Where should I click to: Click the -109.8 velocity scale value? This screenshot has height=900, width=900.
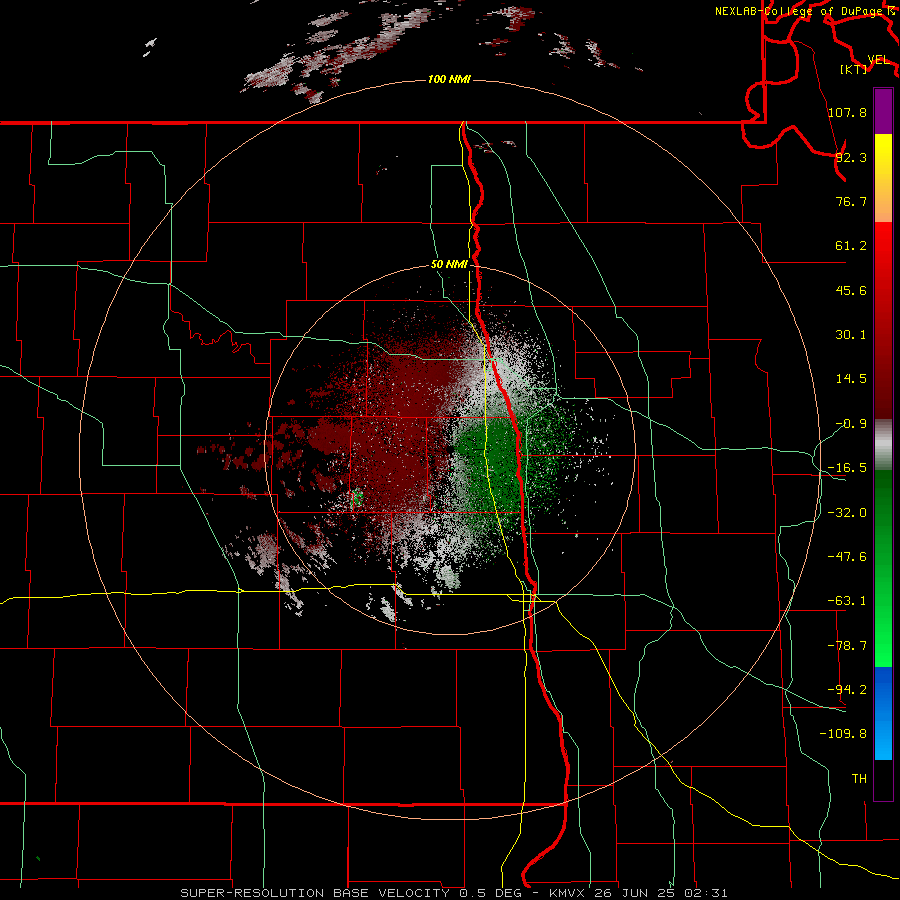click(843, 734)
